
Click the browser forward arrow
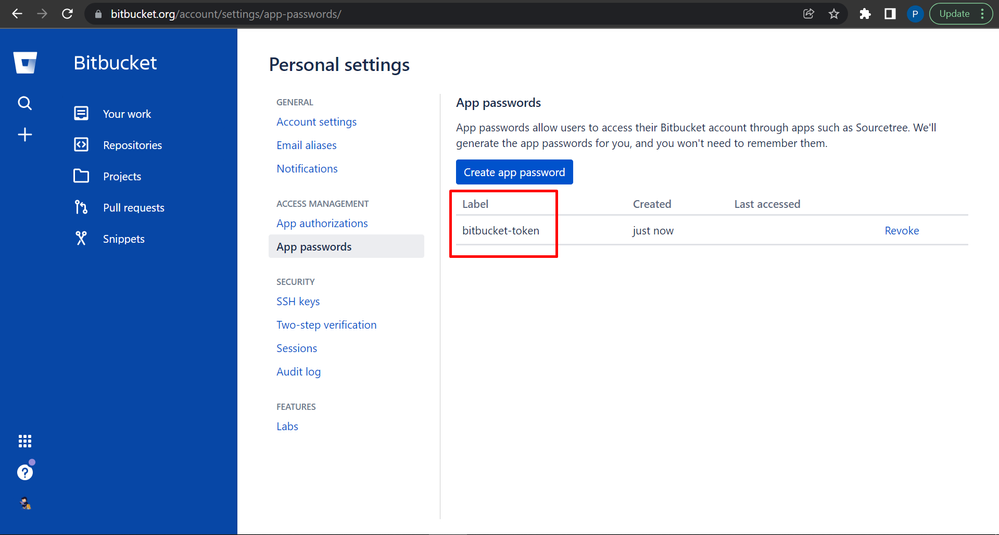(42, 13)
